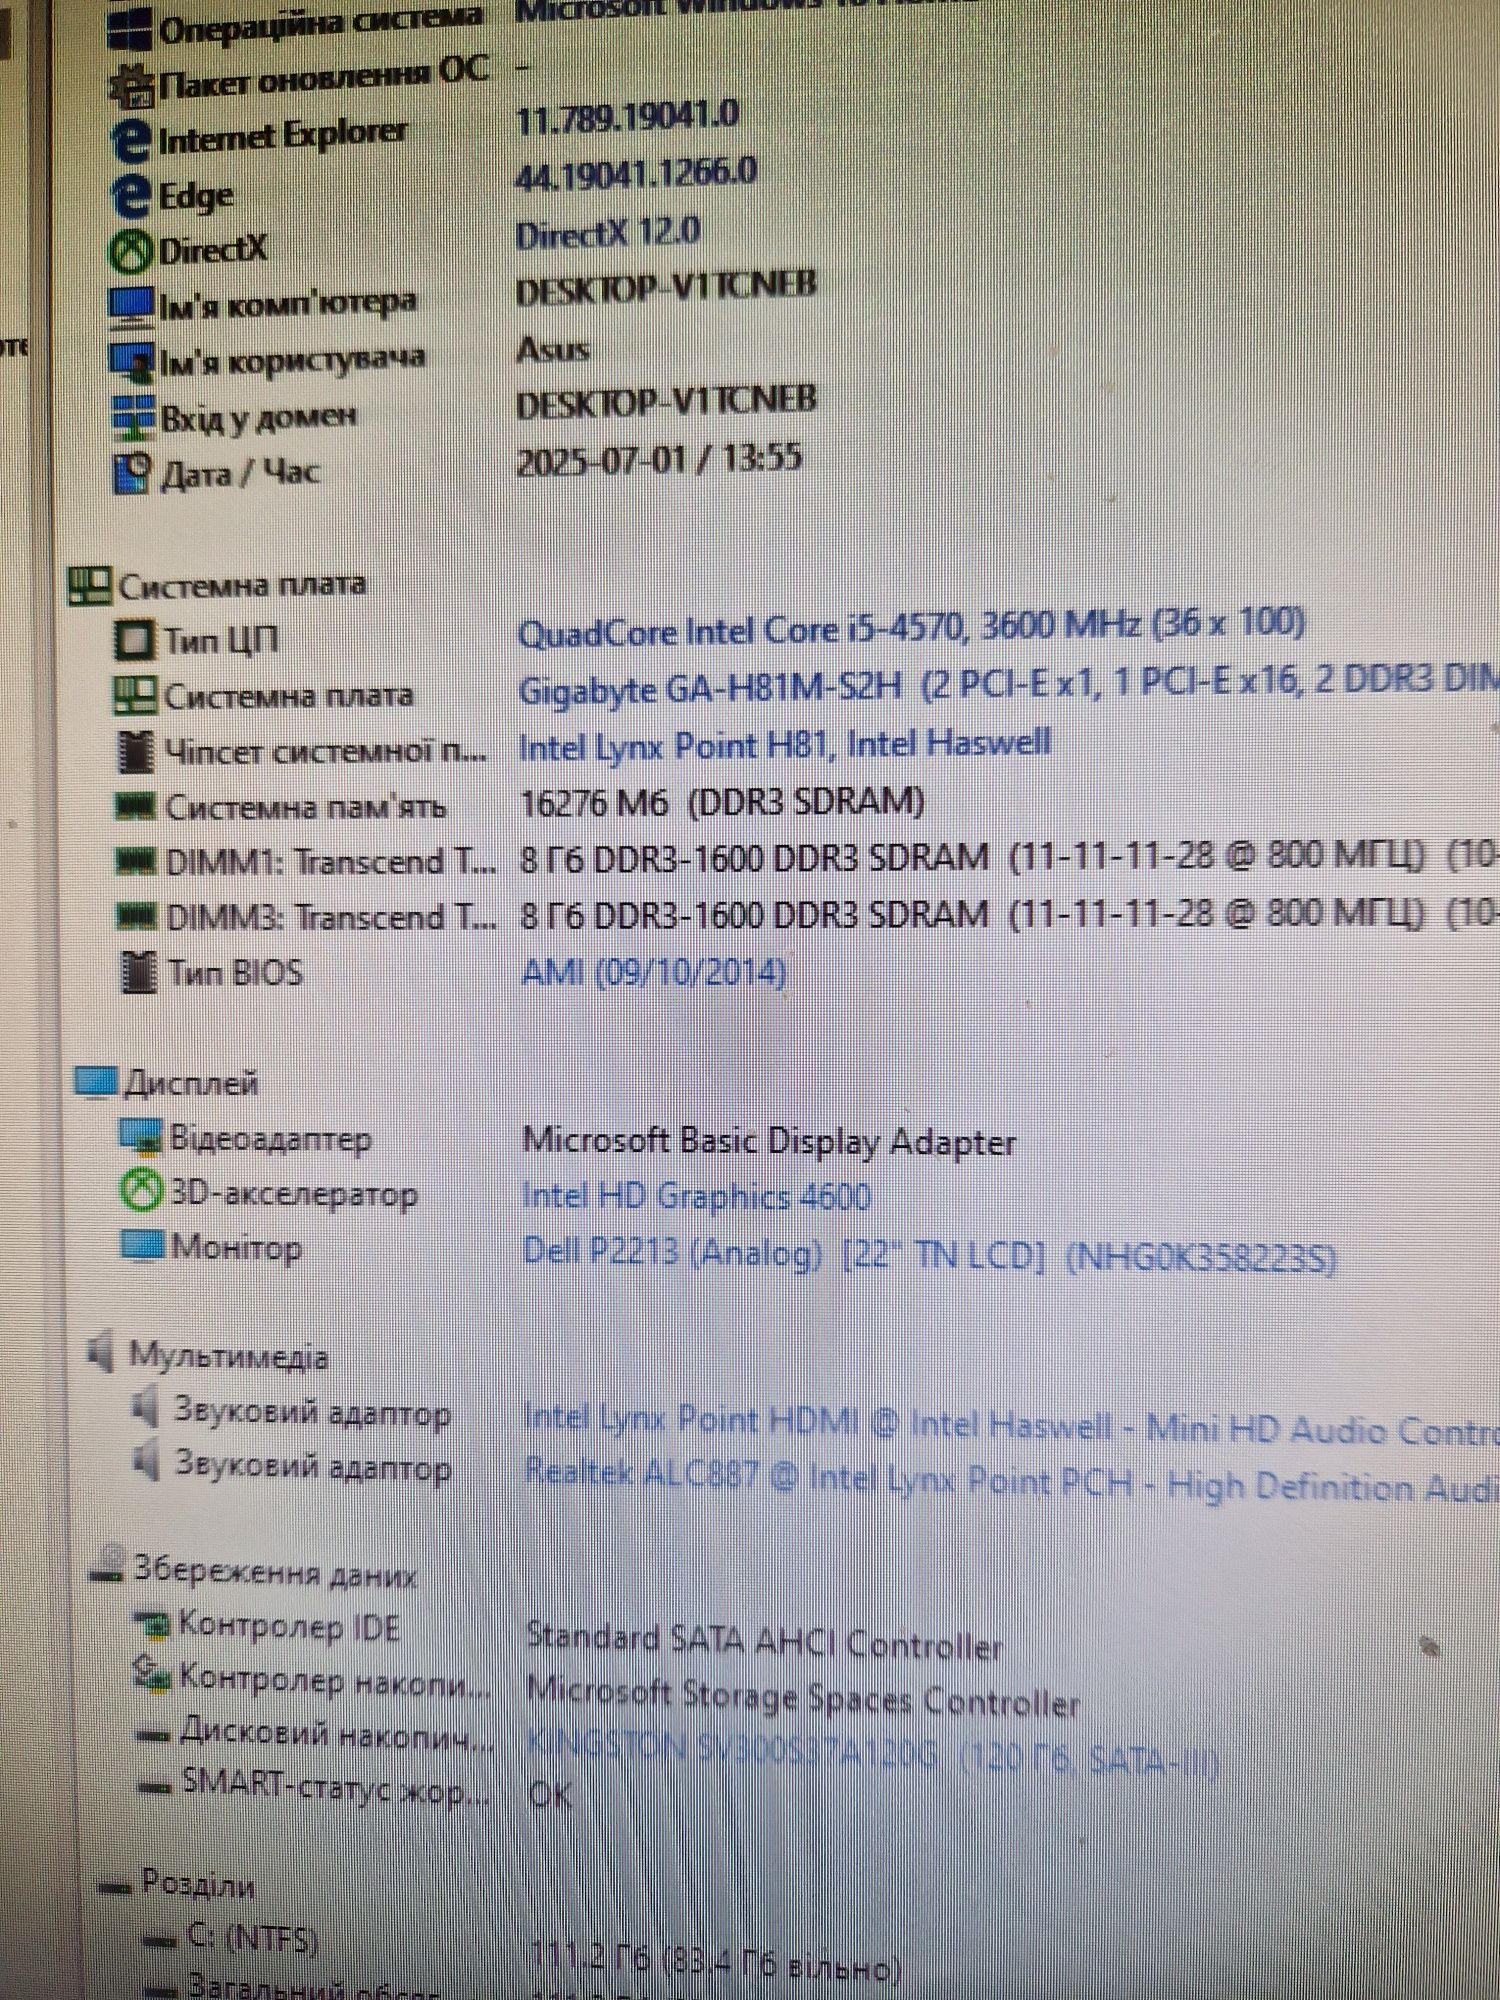Viewport: 1500px width, 2000px height.
Task: Open the QuadCore Intel Core i5-4570 link
Action: 912,626
